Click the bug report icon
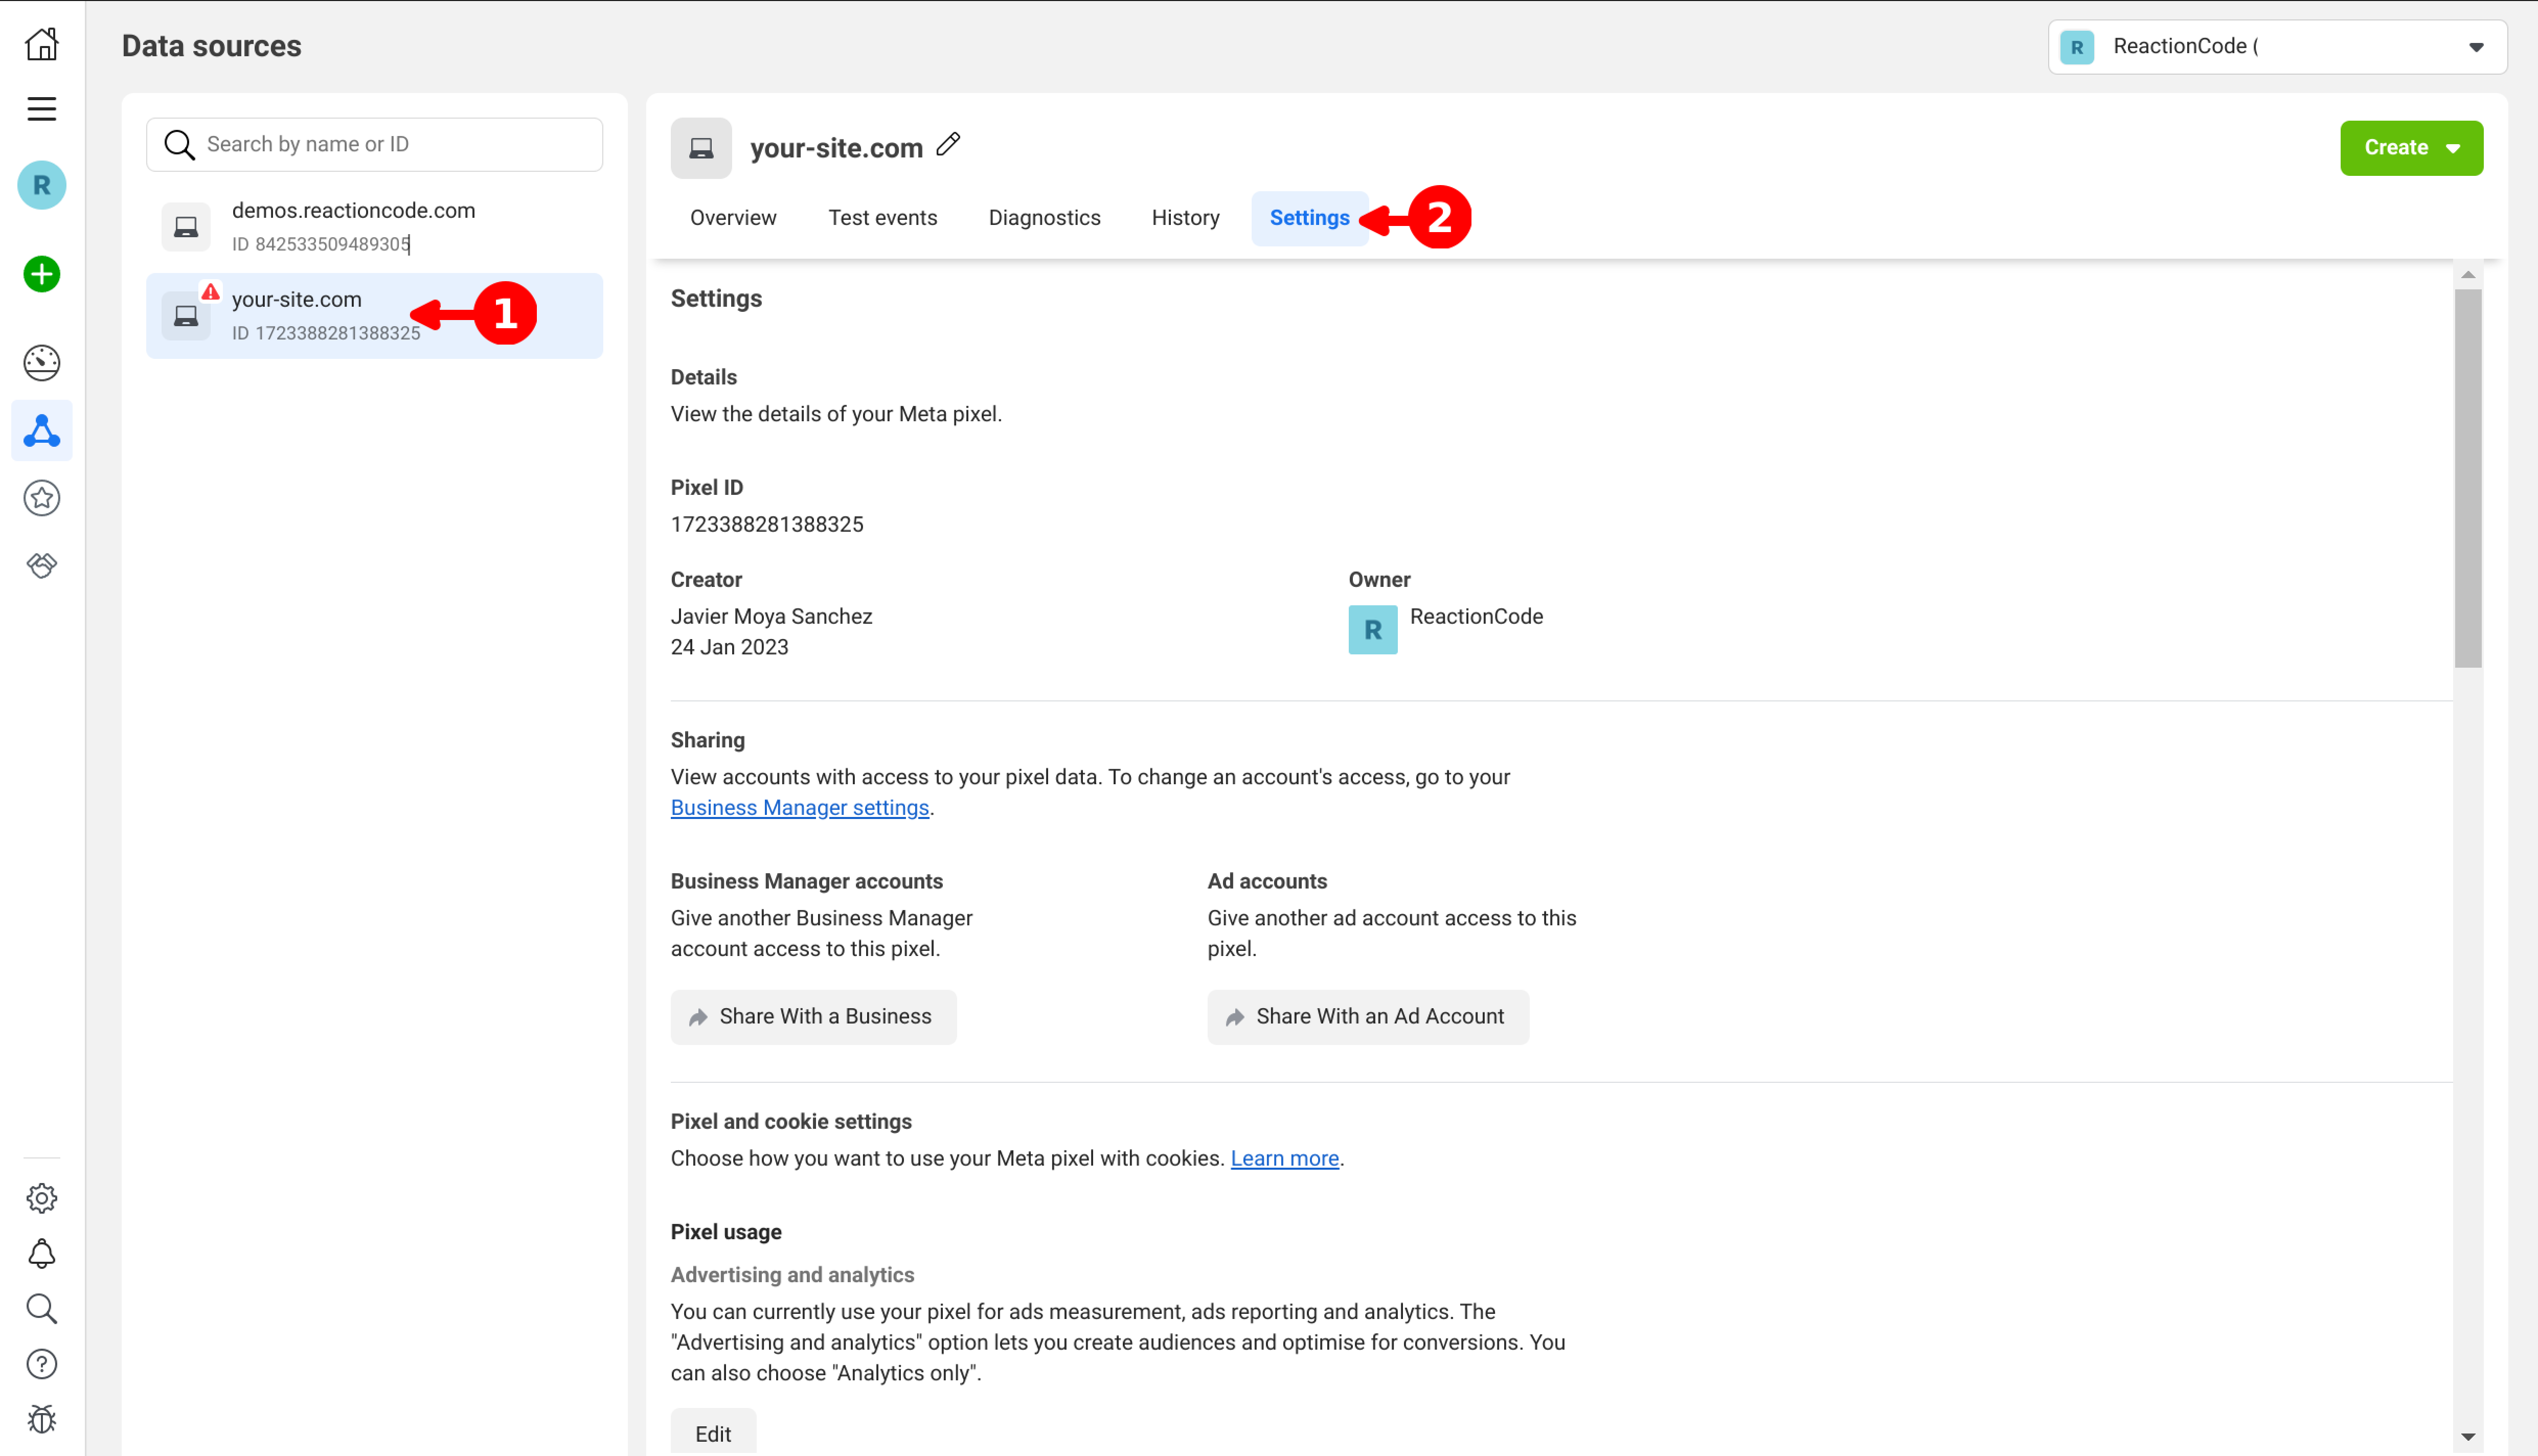 41,1419
